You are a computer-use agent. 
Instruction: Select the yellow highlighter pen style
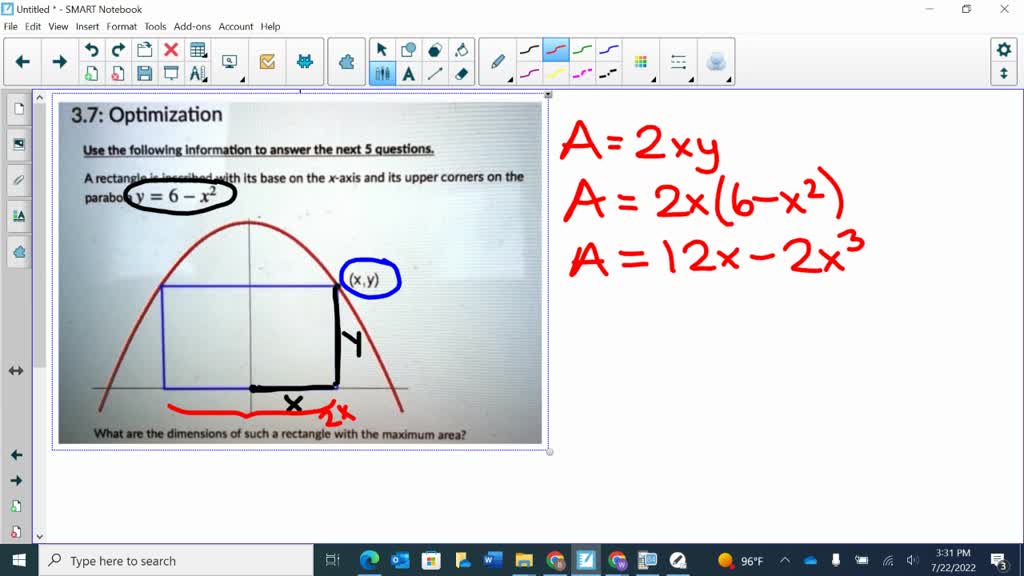[x=557, y=74]
